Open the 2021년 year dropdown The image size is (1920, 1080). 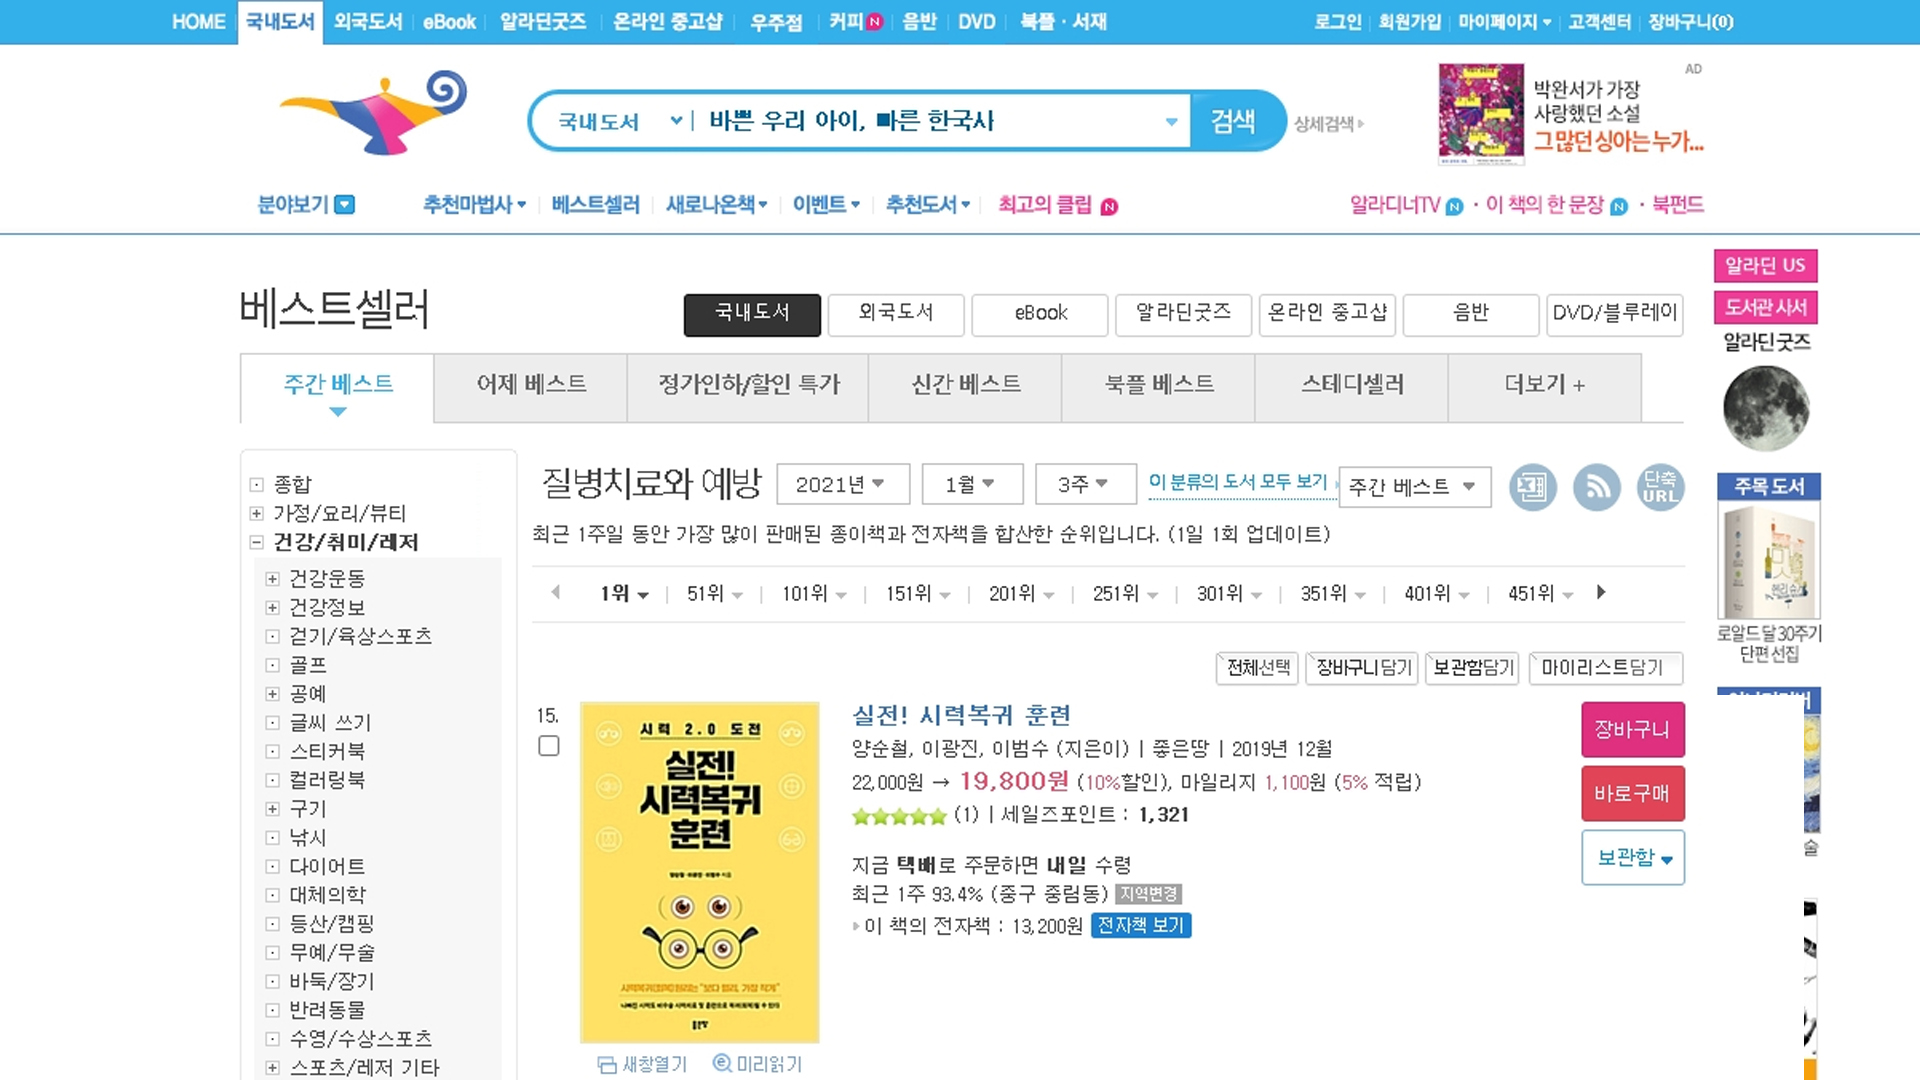point(842,484)
